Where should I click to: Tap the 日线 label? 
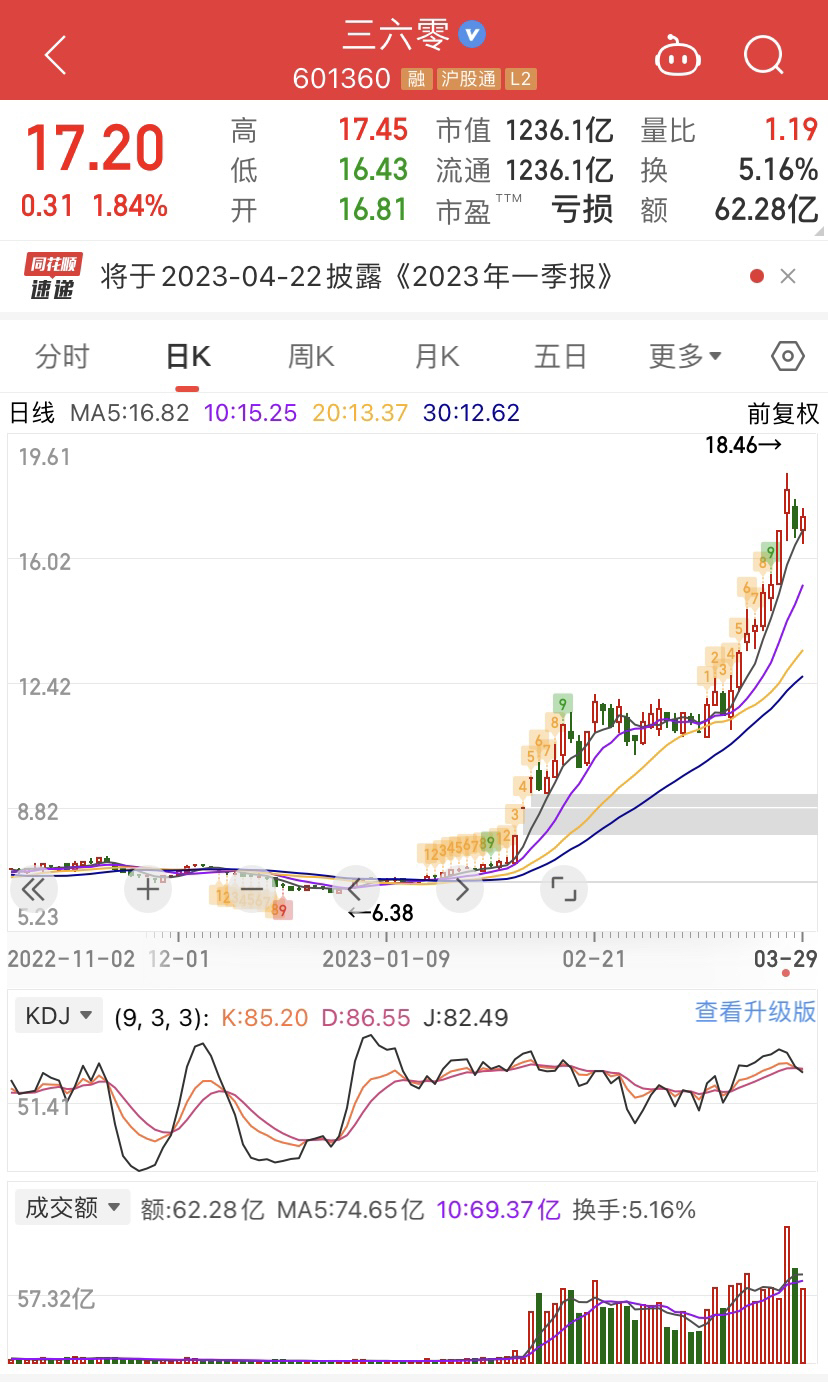(x=32, y=413)
